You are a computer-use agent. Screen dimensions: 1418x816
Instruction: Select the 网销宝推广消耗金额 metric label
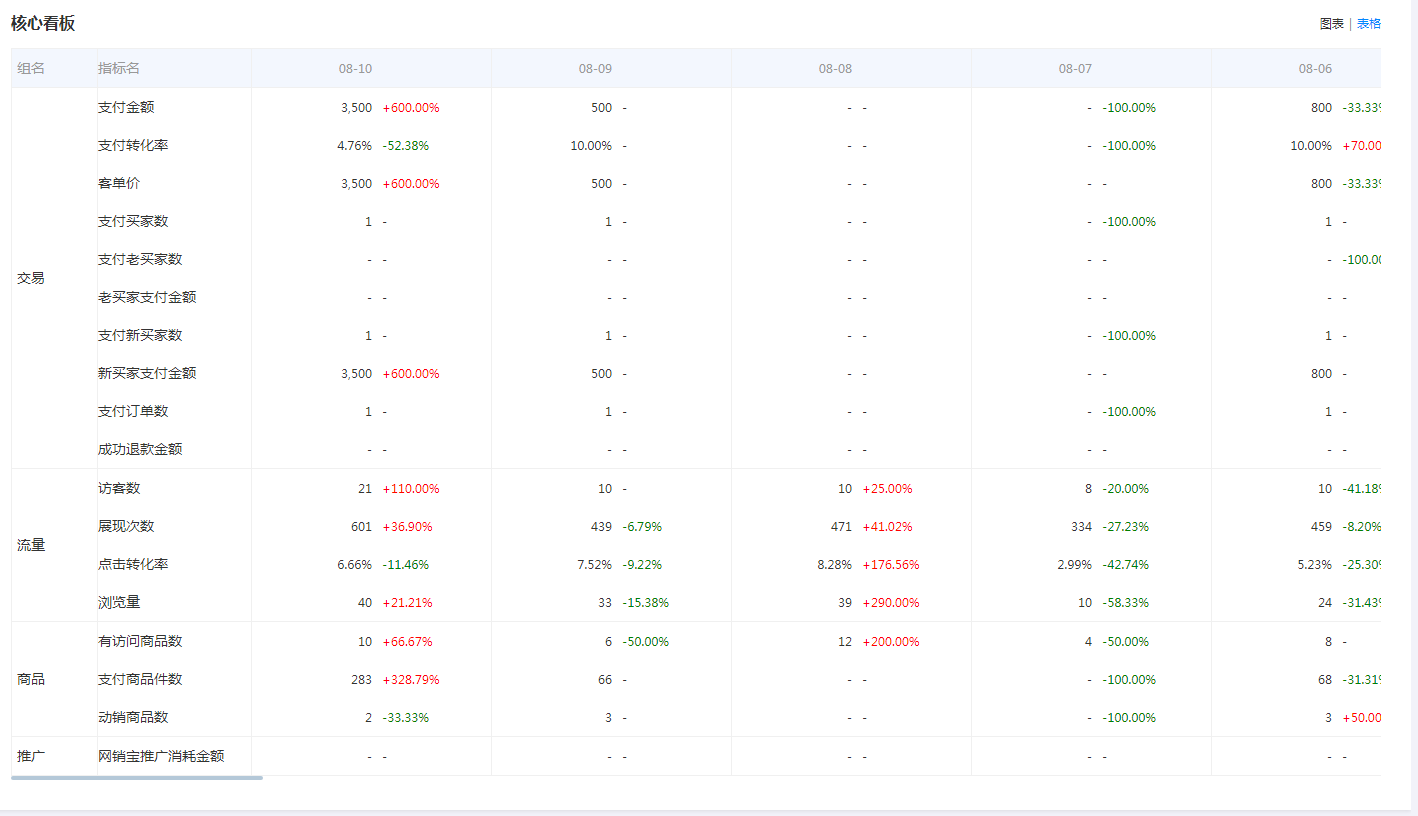pyautogui.click(x=161, y=756)
